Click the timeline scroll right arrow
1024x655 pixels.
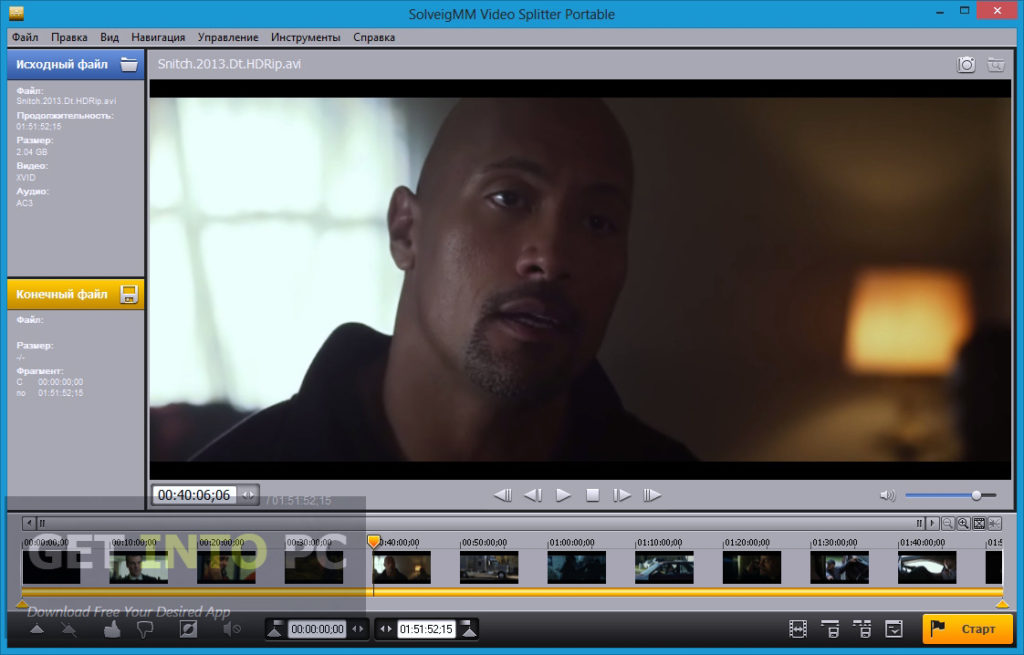coord(933,523)
